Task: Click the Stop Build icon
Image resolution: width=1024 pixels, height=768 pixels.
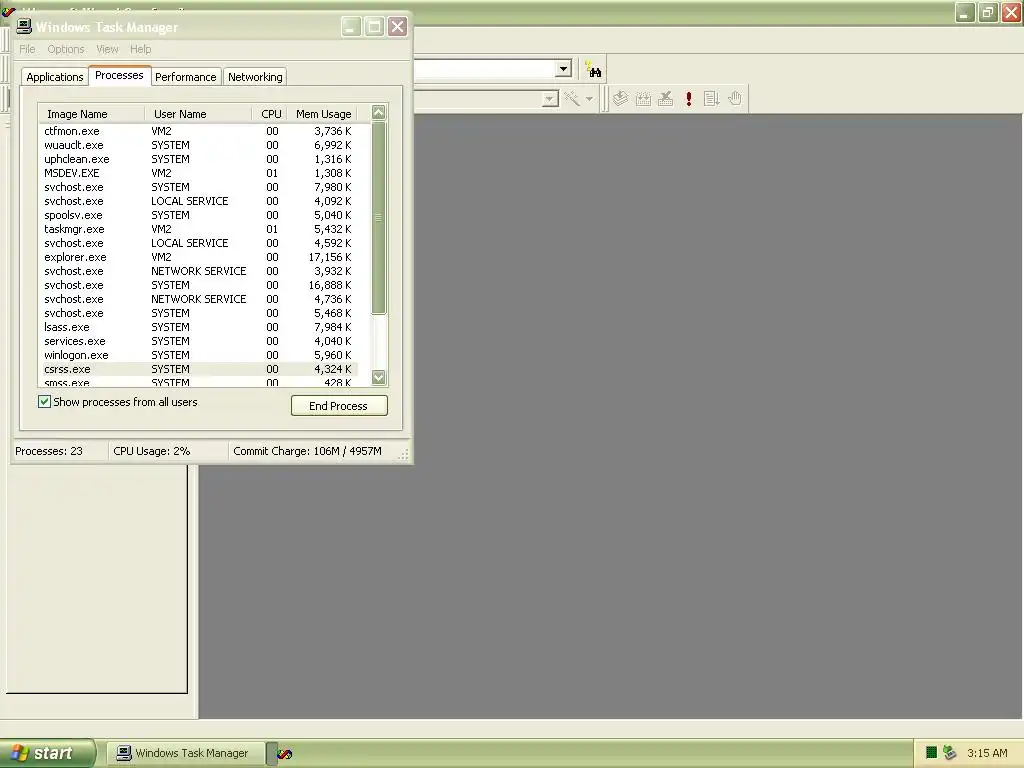Action: click(x=666, y=99)
